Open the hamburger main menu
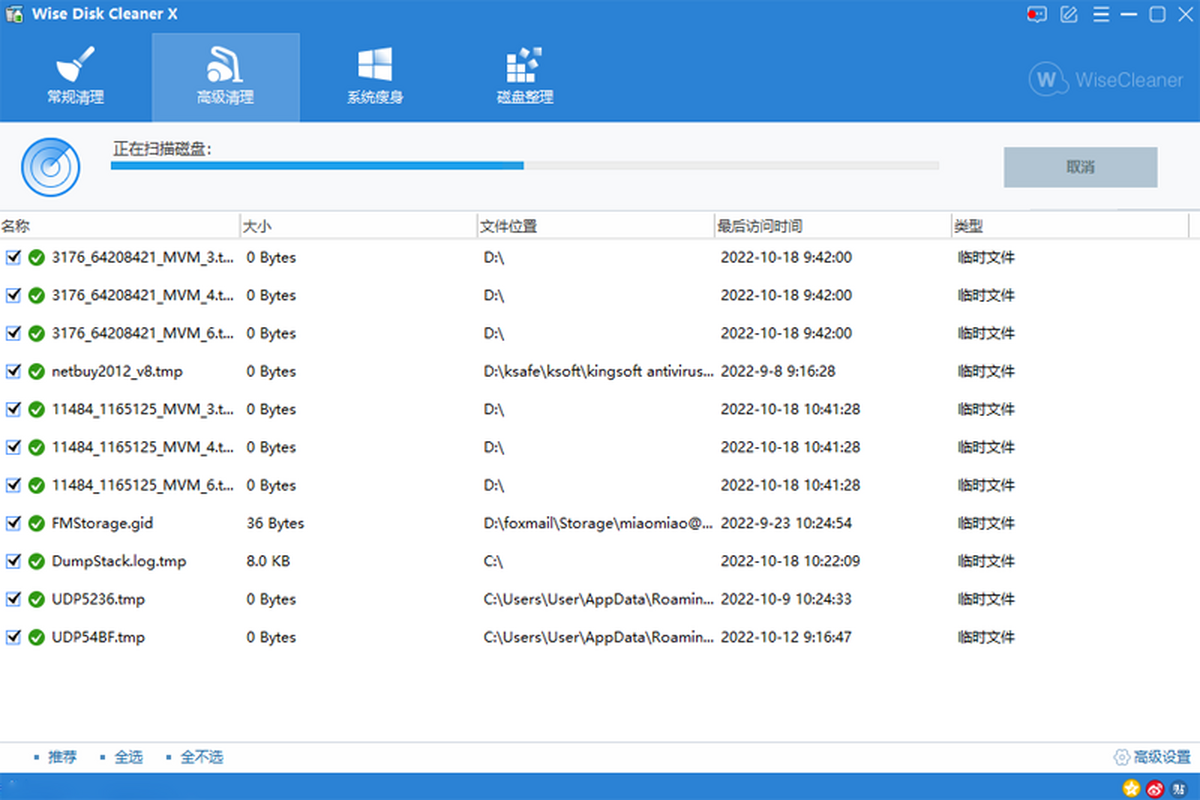Viewport: 1200px width, 800px height. (x=1100, y=14)
